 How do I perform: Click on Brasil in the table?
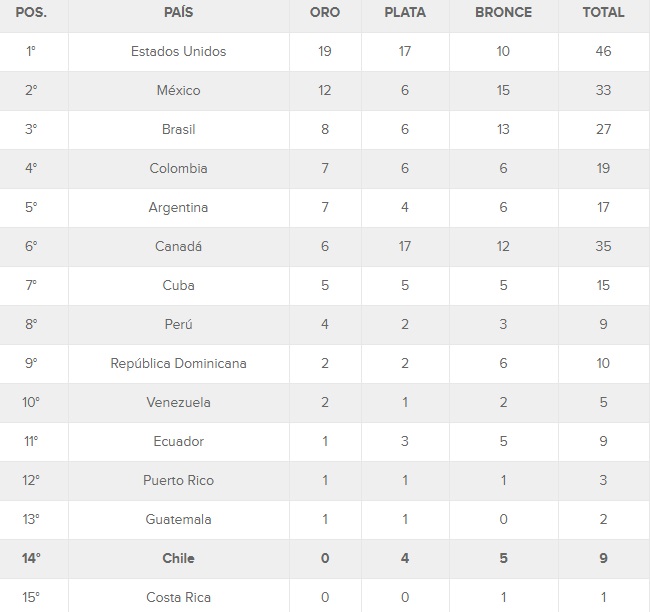178,129
